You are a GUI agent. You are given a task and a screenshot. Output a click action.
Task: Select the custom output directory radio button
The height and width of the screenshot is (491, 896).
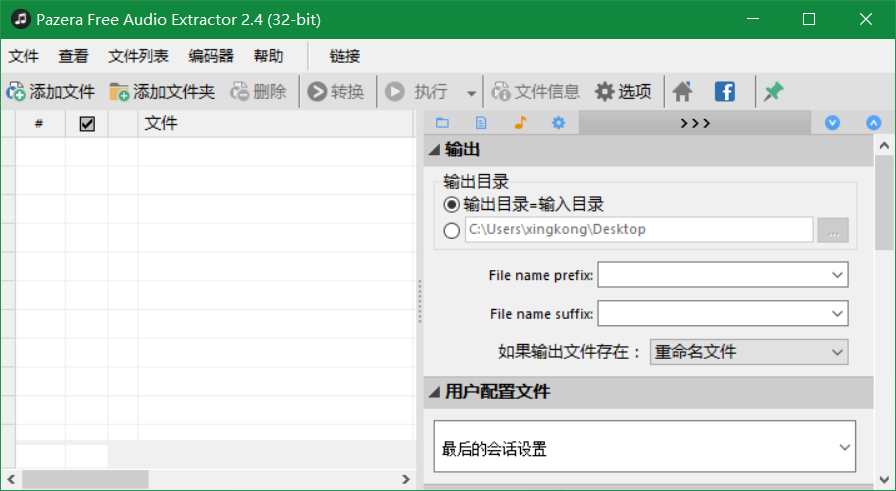[x=451, y=230]
